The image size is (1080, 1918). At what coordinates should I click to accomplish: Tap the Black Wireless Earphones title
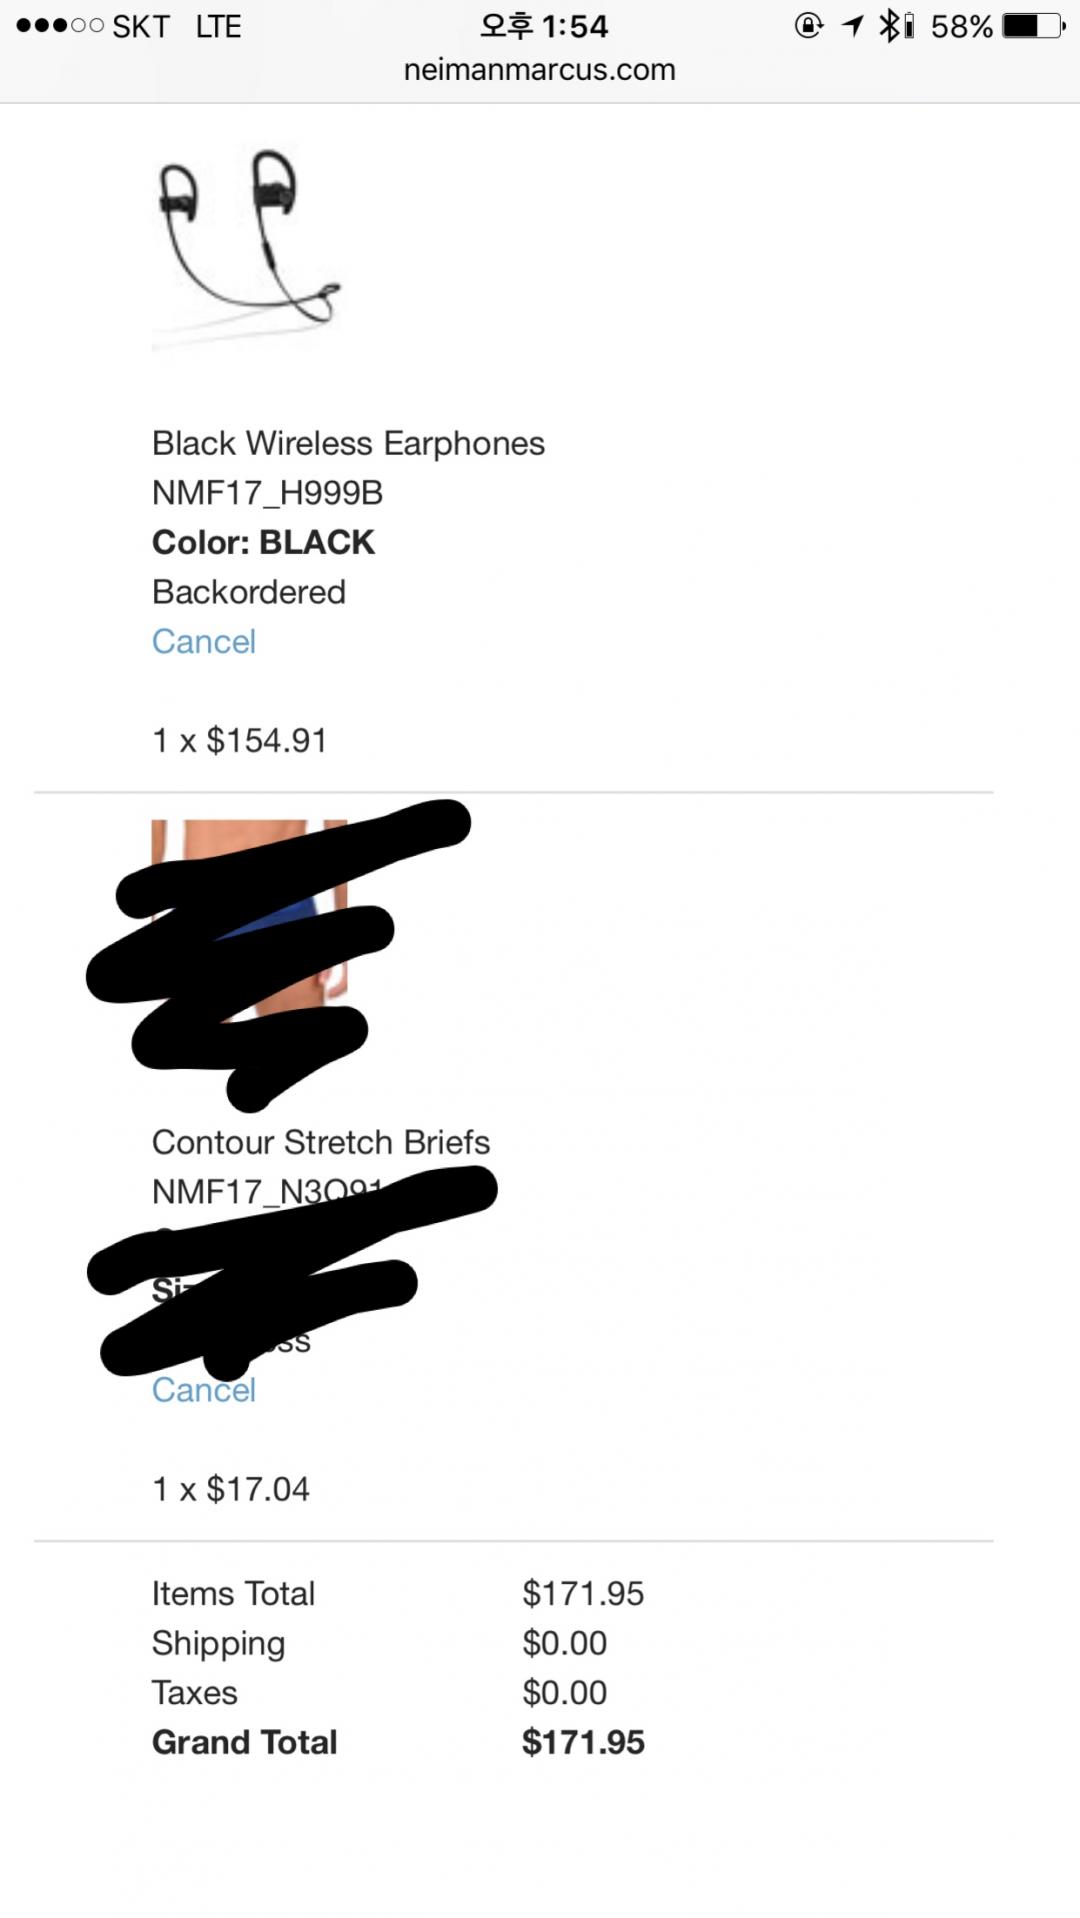tap(348, 443)
